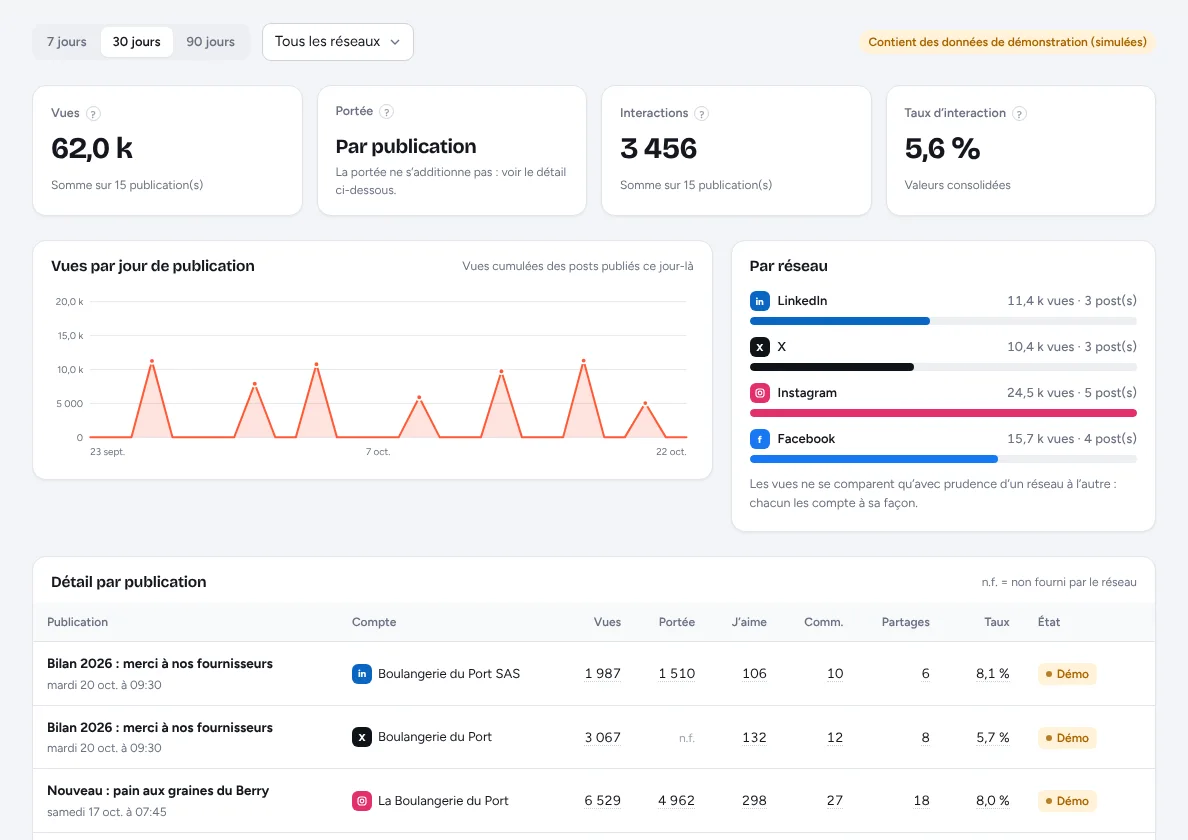Click the LinkedIn icon in Par réseau
Image resolution: width=1188 pixels, height=840 pixels.
click(759, 301)
